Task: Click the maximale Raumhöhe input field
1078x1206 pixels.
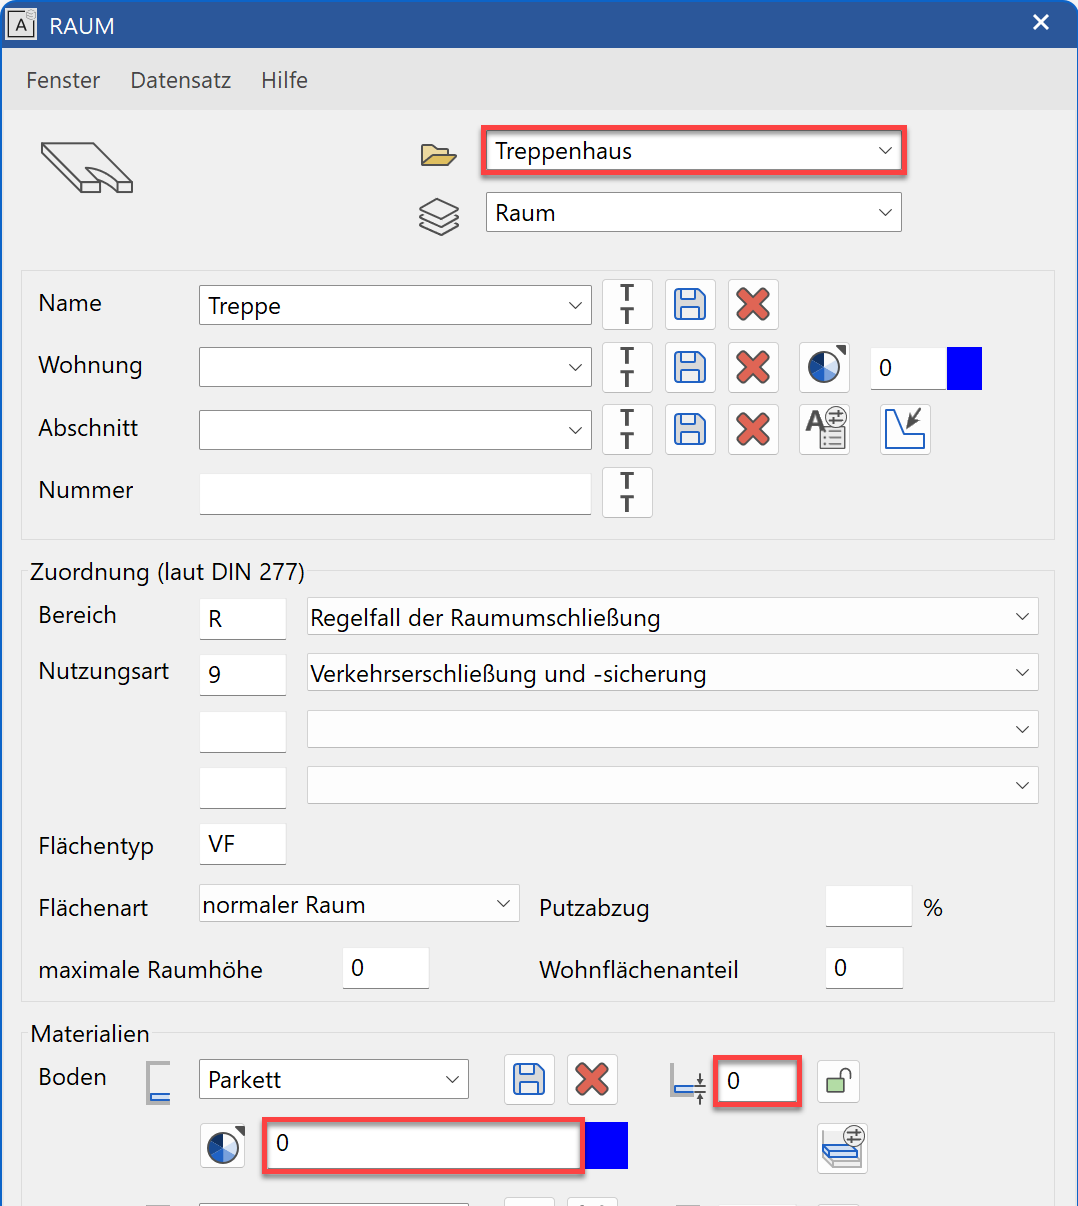Action: (x=385, y=968)
